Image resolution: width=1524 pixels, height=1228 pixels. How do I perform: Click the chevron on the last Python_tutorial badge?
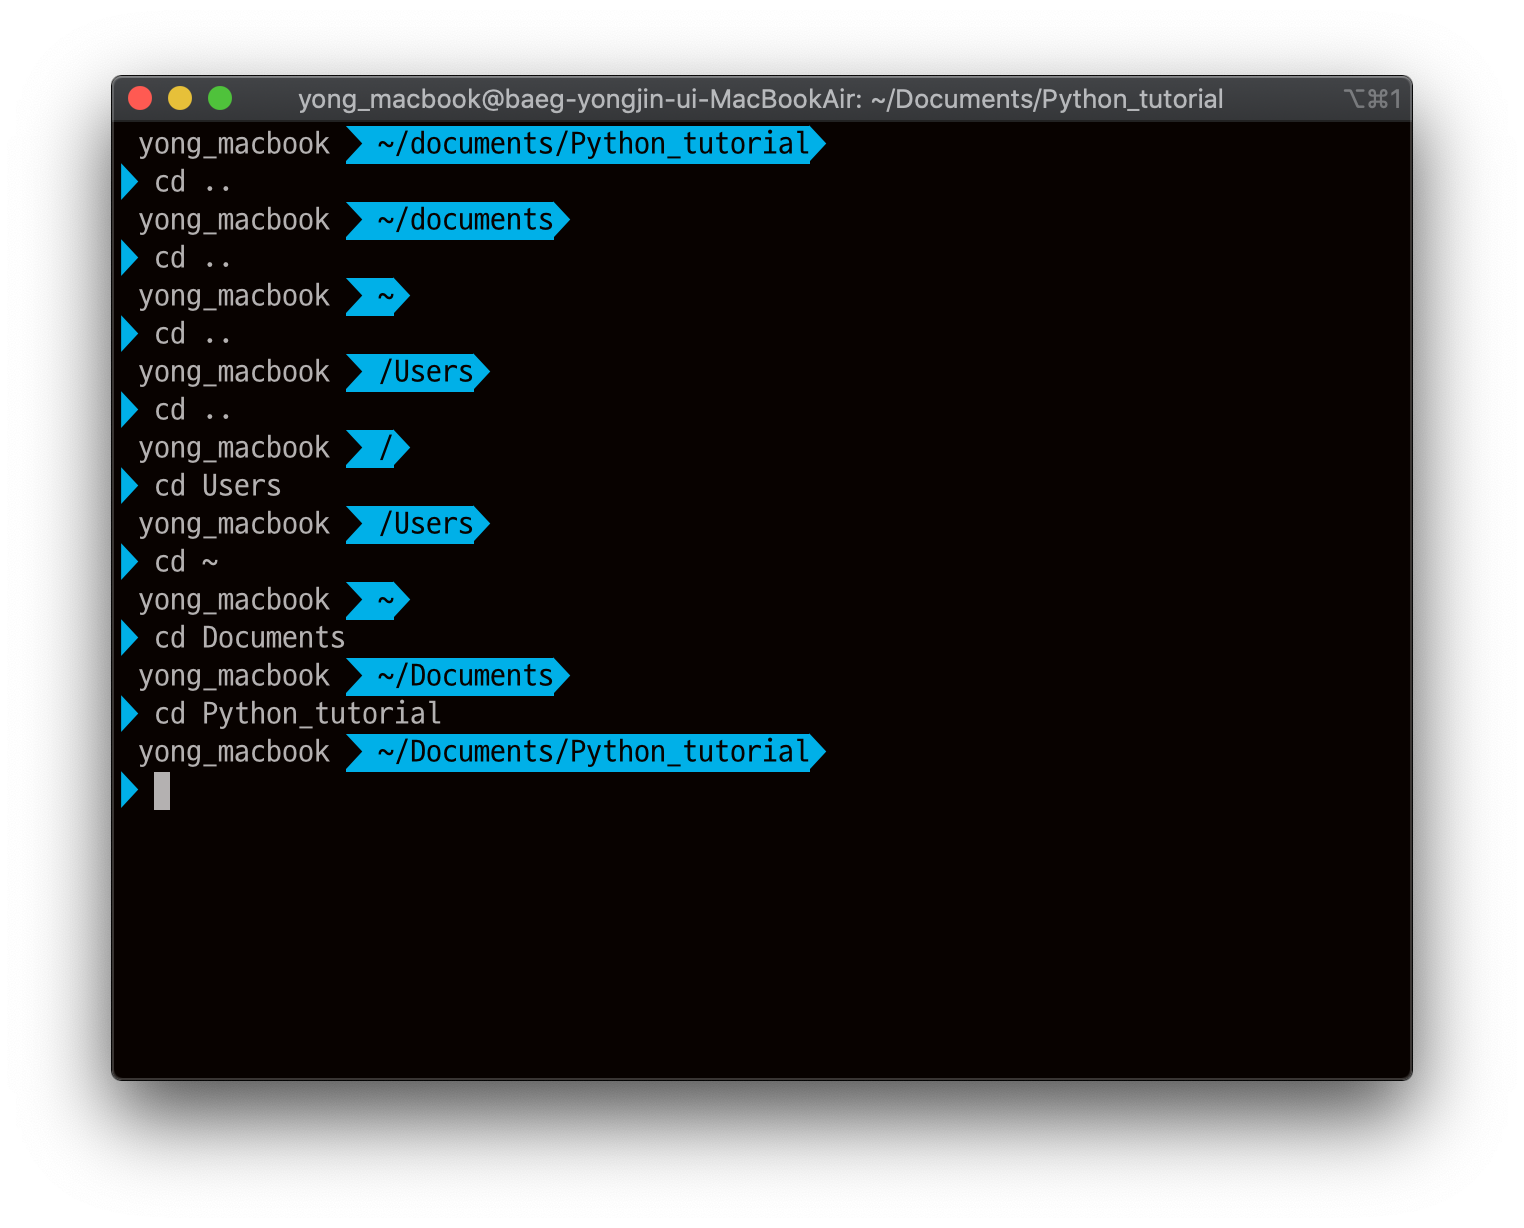[817, 752]
